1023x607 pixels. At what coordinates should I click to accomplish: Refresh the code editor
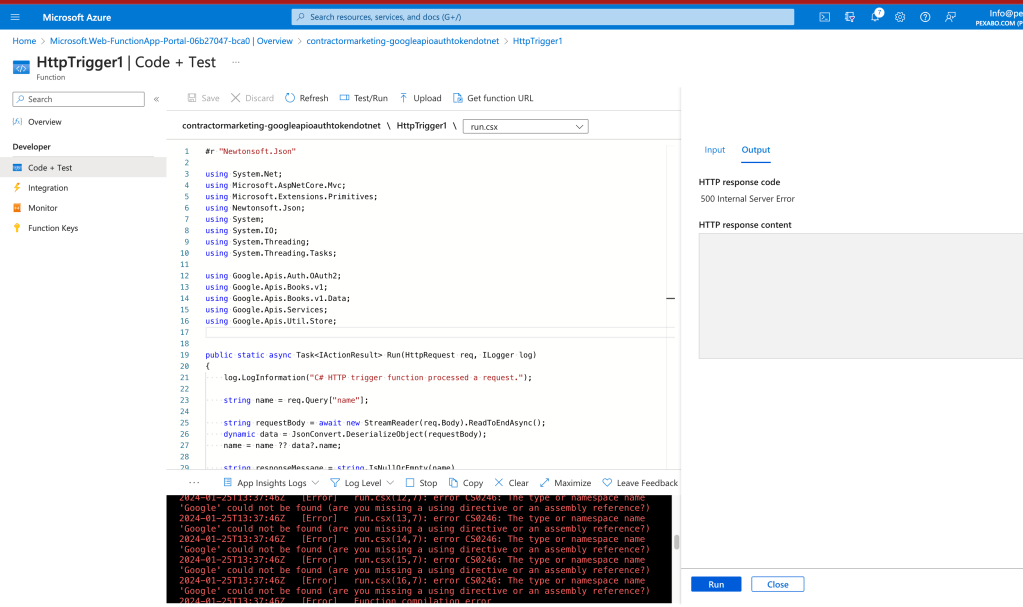(307, 98)
